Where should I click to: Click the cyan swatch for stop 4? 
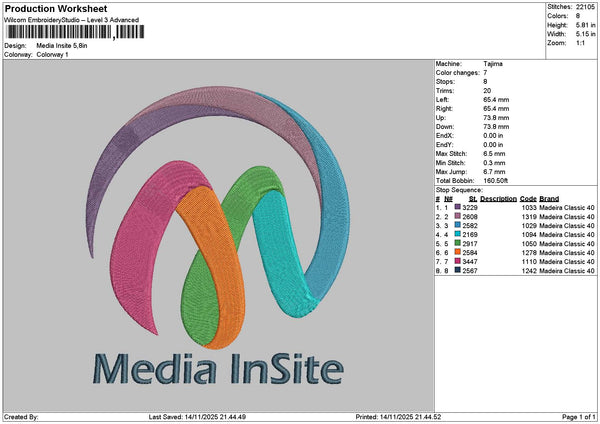pos(457,234)
